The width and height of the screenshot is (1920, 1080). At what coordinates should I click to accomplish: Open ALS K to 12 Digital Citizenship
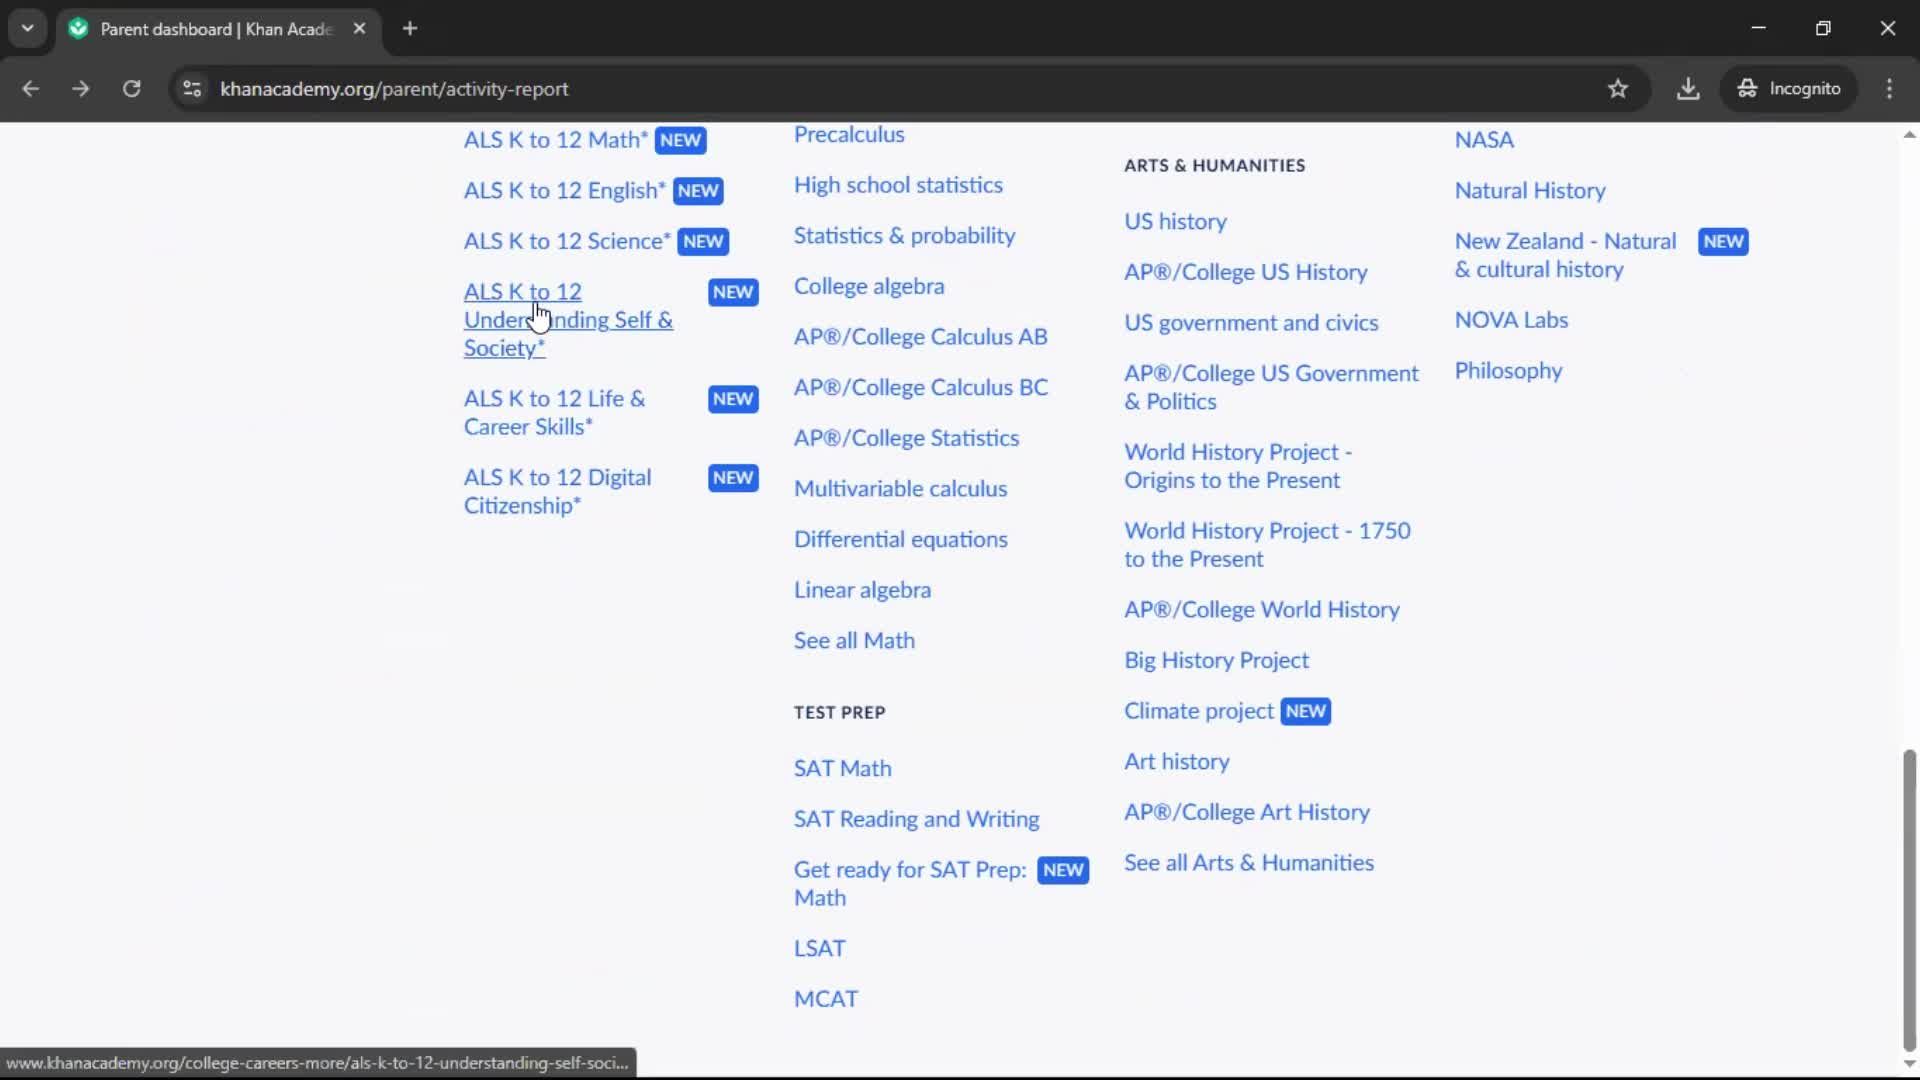click(557, 492)
